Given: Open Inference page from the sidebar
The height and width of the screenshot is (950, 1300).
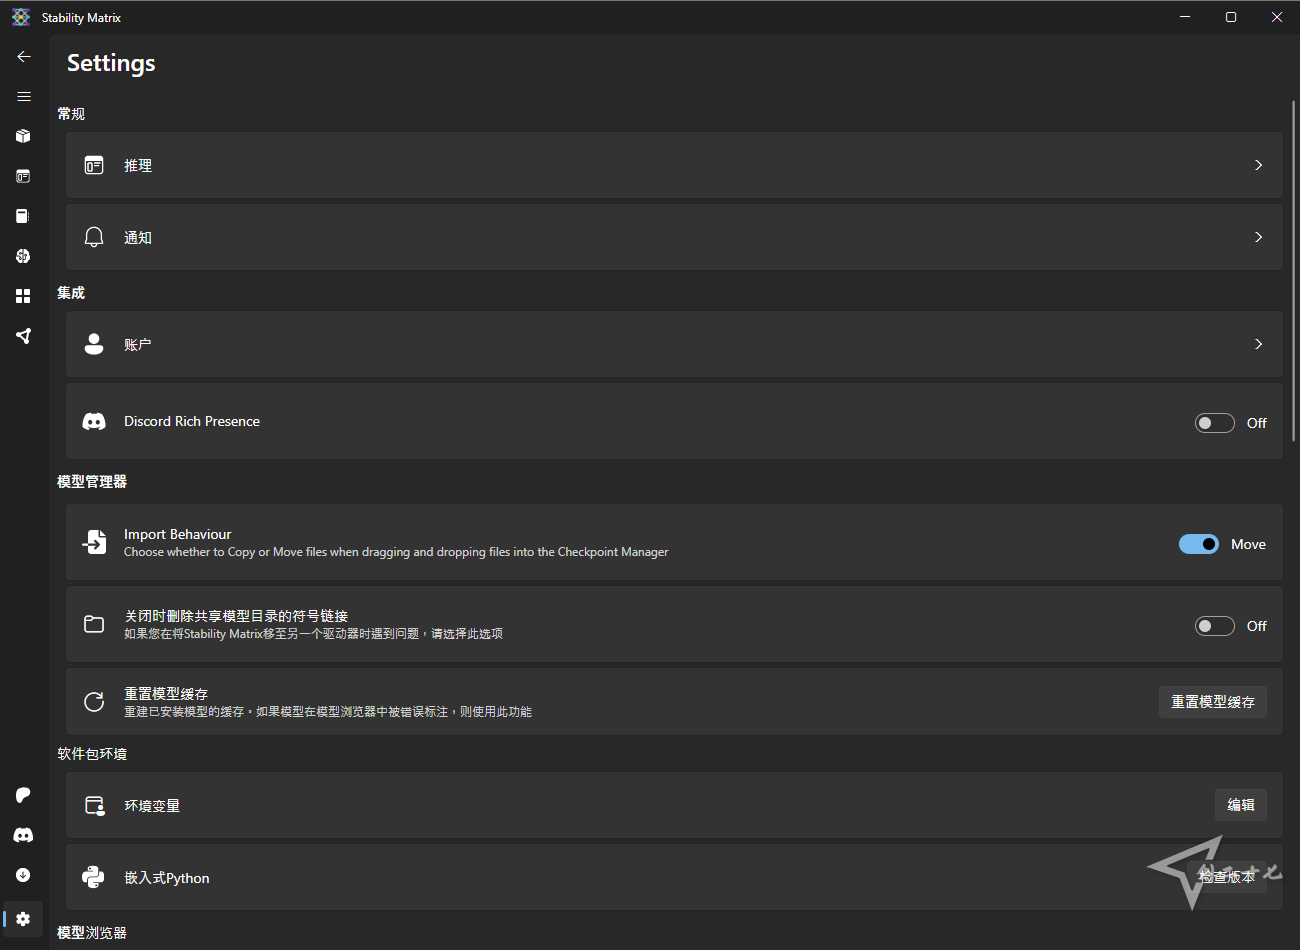Looking at the screenshot, I should (x=24, y=176).
